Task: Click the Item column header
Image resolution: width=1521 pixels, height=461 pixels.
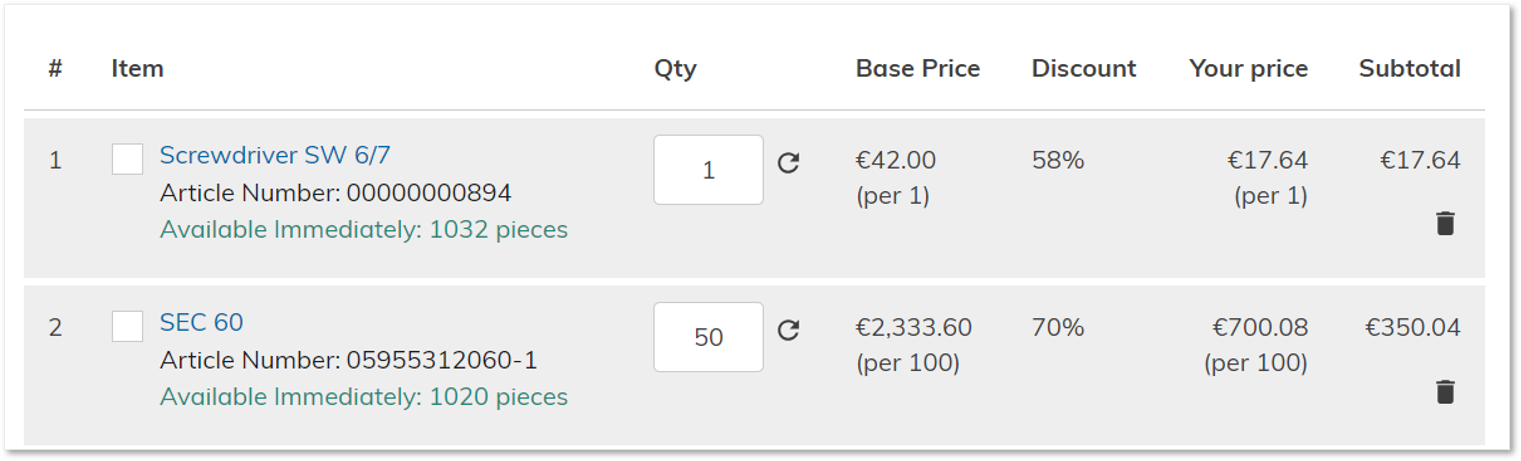Action: pyautogui.click(x=137, y=68)
